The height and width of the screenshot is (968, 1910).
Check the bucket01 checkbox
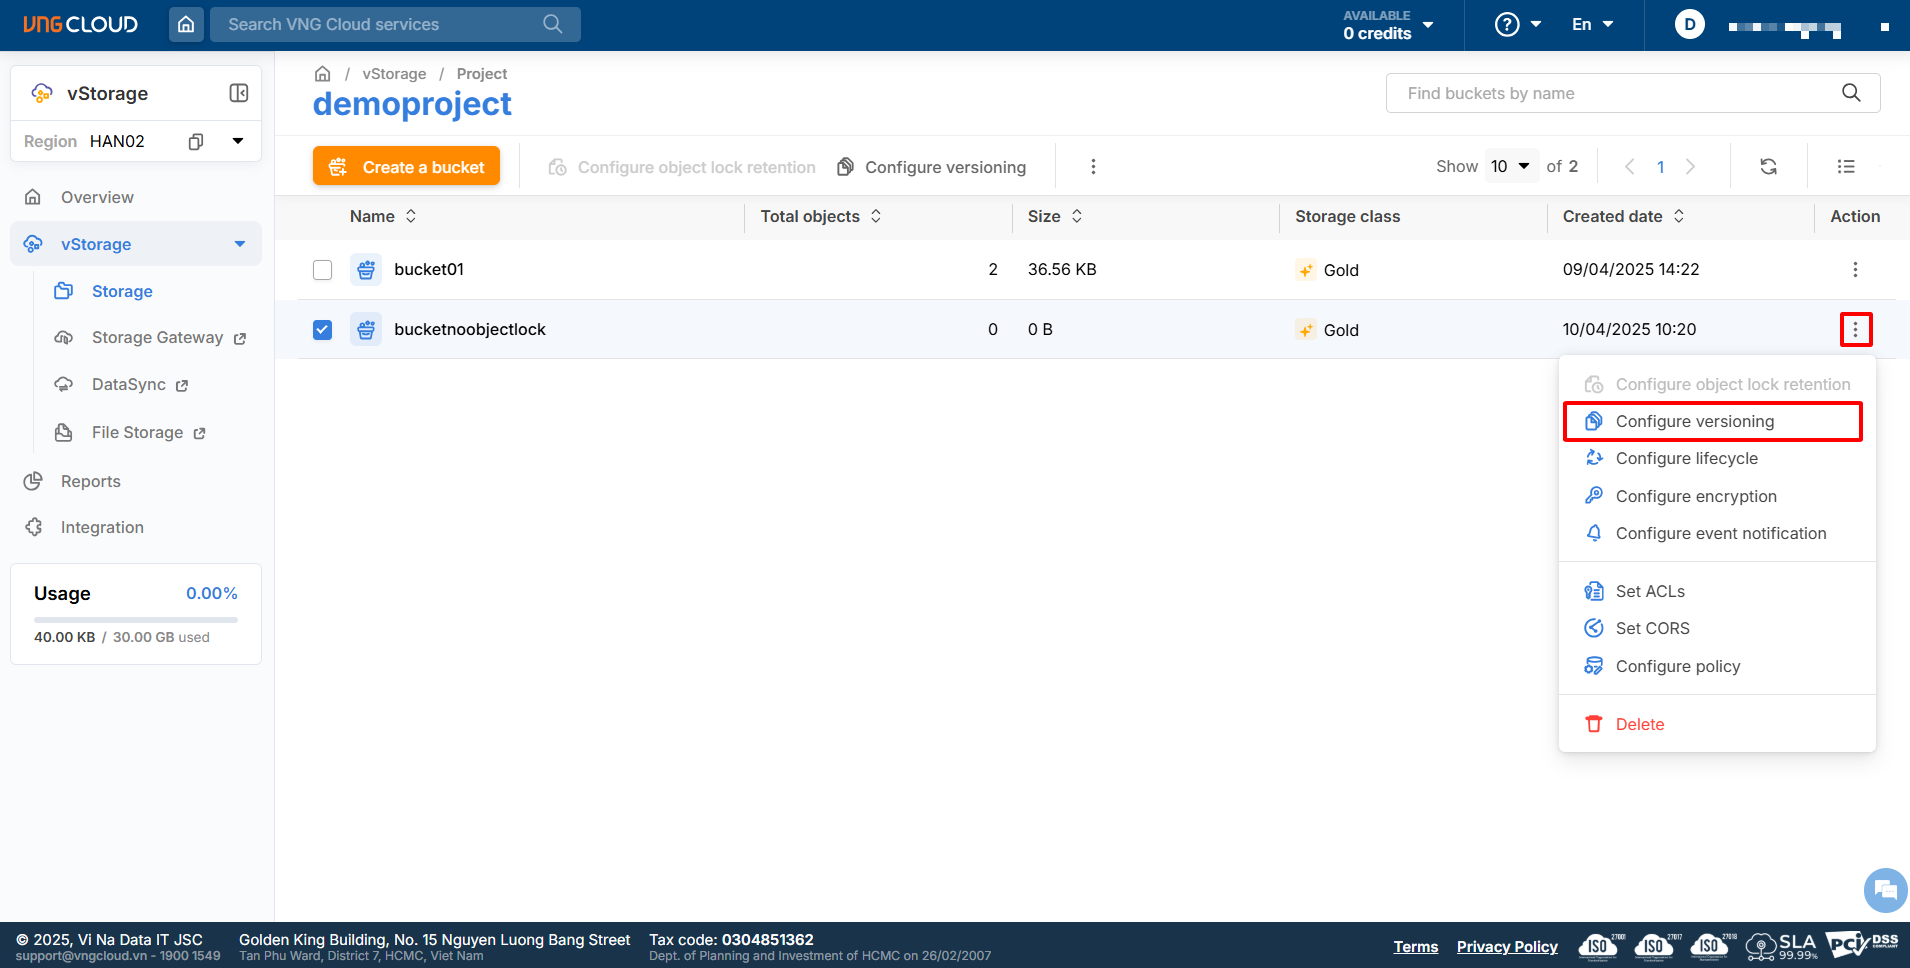coord(322,270)
